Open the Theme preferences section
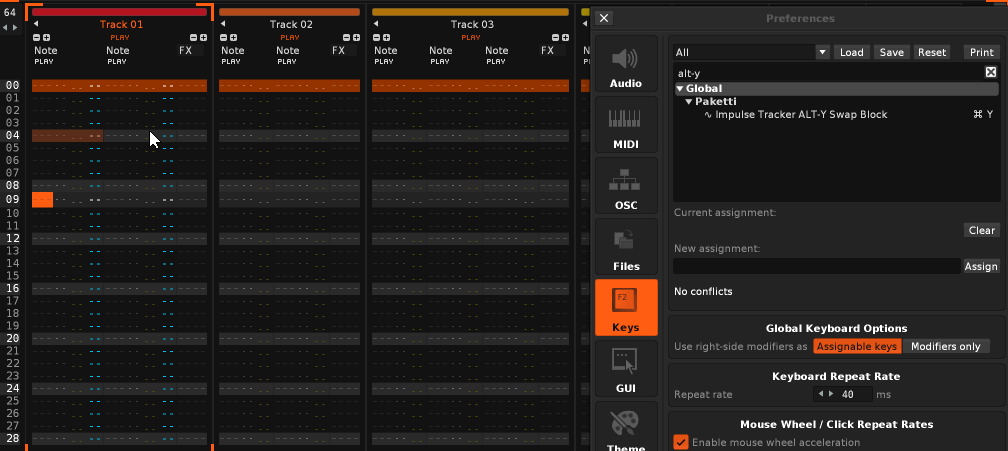1008x451 pixels. click(626, 427)
